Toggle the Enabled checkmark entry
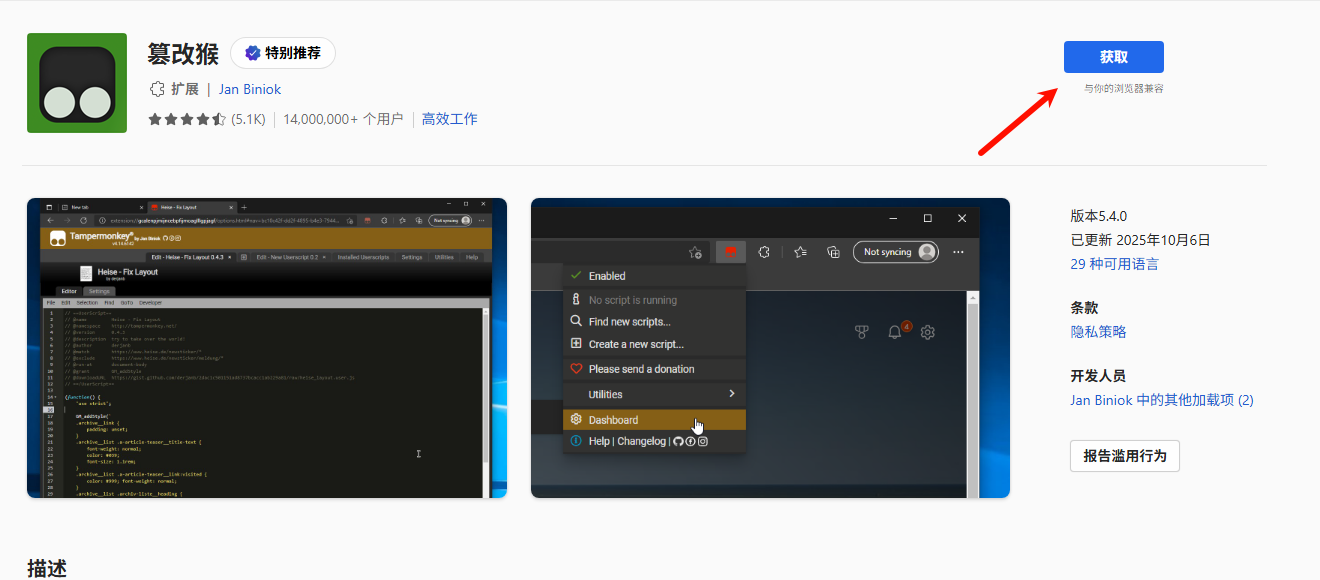1320x580 pixels. 606,276
